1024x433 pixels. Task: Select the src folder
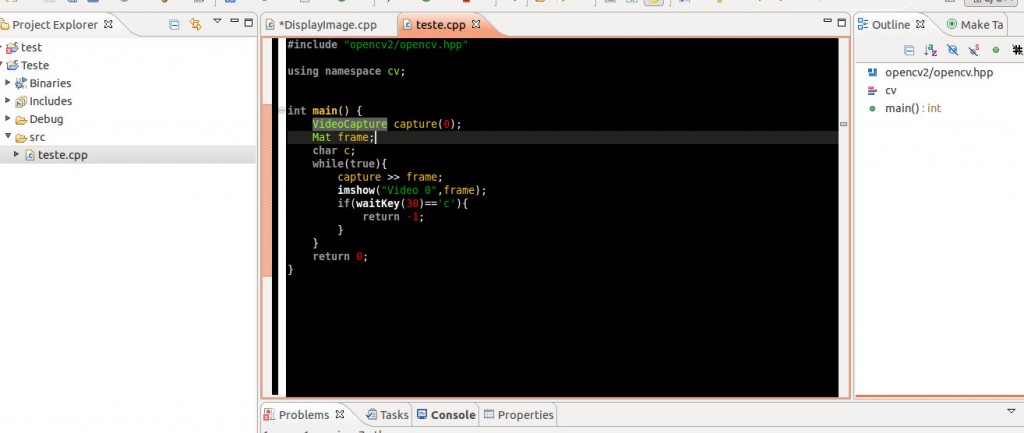point(37,137)
